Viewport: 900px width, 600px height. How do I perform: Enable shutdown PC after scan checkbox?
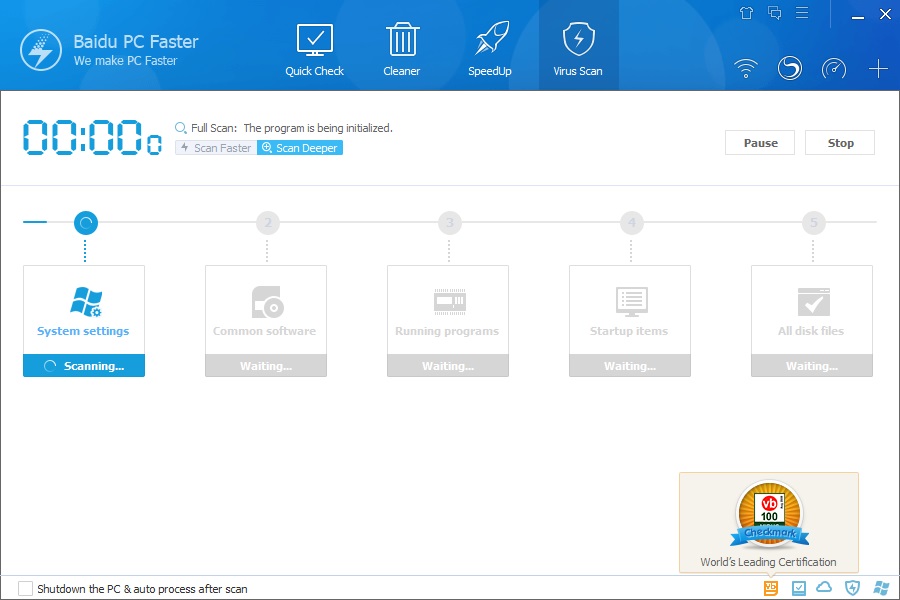(x=25, y=589)
